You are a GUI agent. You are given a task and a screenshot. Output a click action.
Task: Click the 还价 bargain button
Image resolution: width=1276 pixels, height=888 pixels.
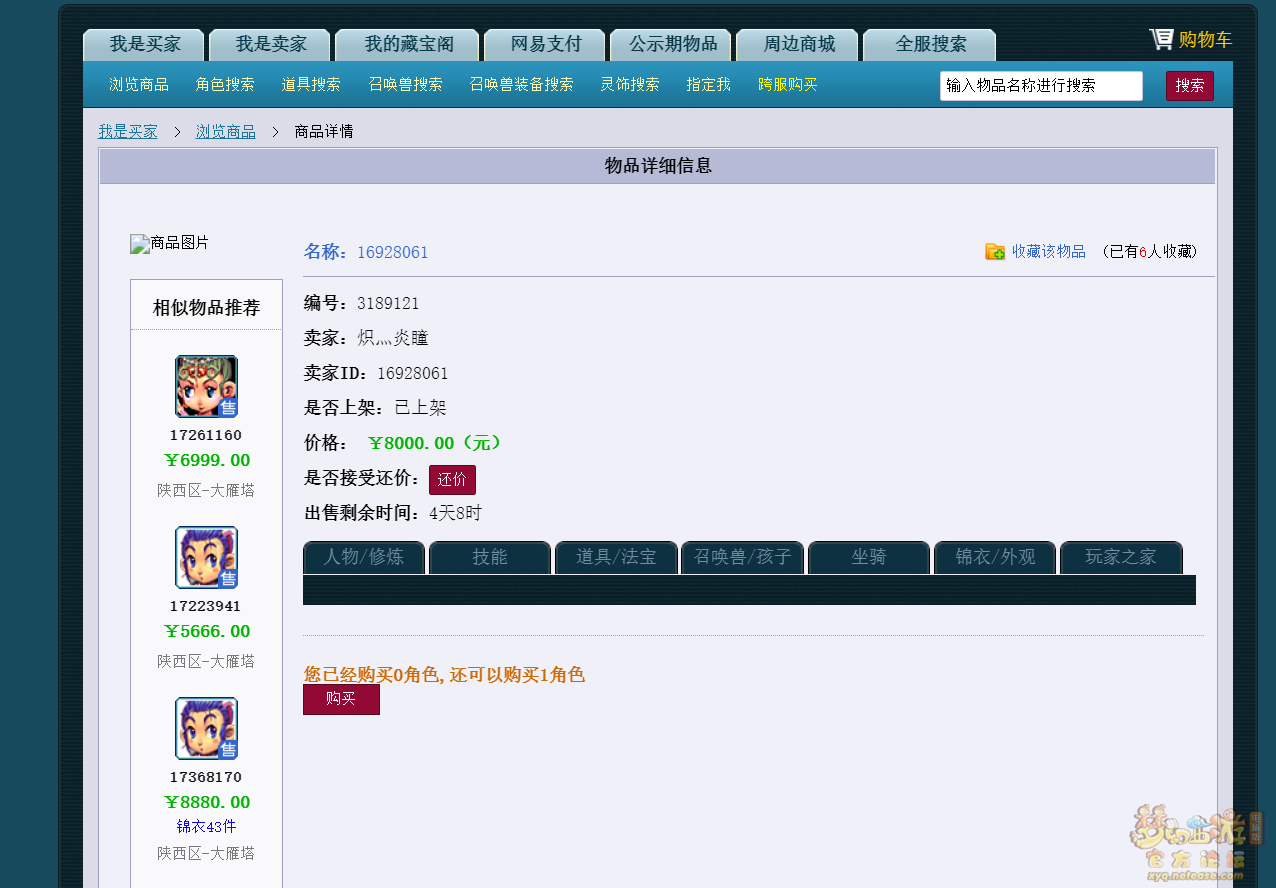452,480
